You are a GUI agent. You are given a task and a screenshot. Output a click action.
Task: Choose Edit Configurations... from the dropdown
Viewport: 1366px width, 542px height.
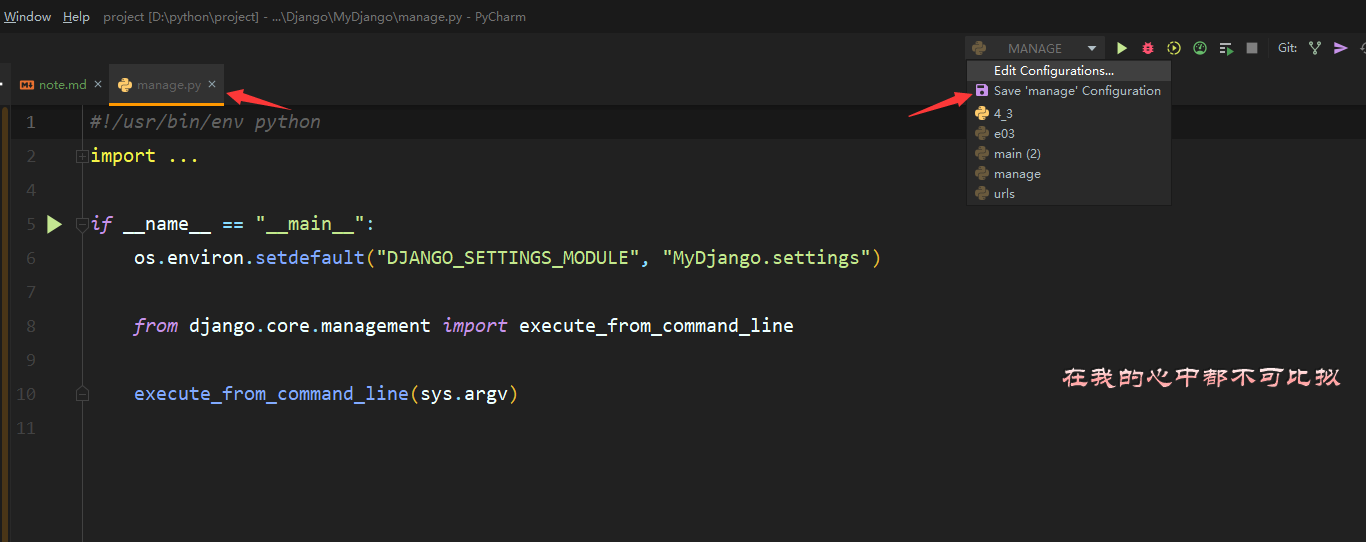(x=1068, y=71)
